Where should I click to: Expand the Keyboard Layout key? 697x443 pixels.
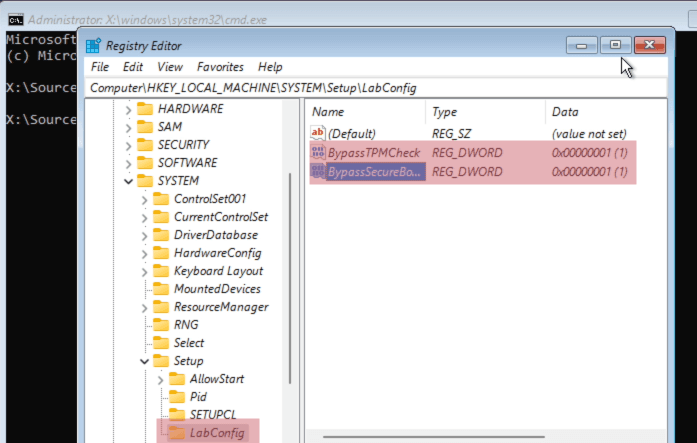pos(144,271)
